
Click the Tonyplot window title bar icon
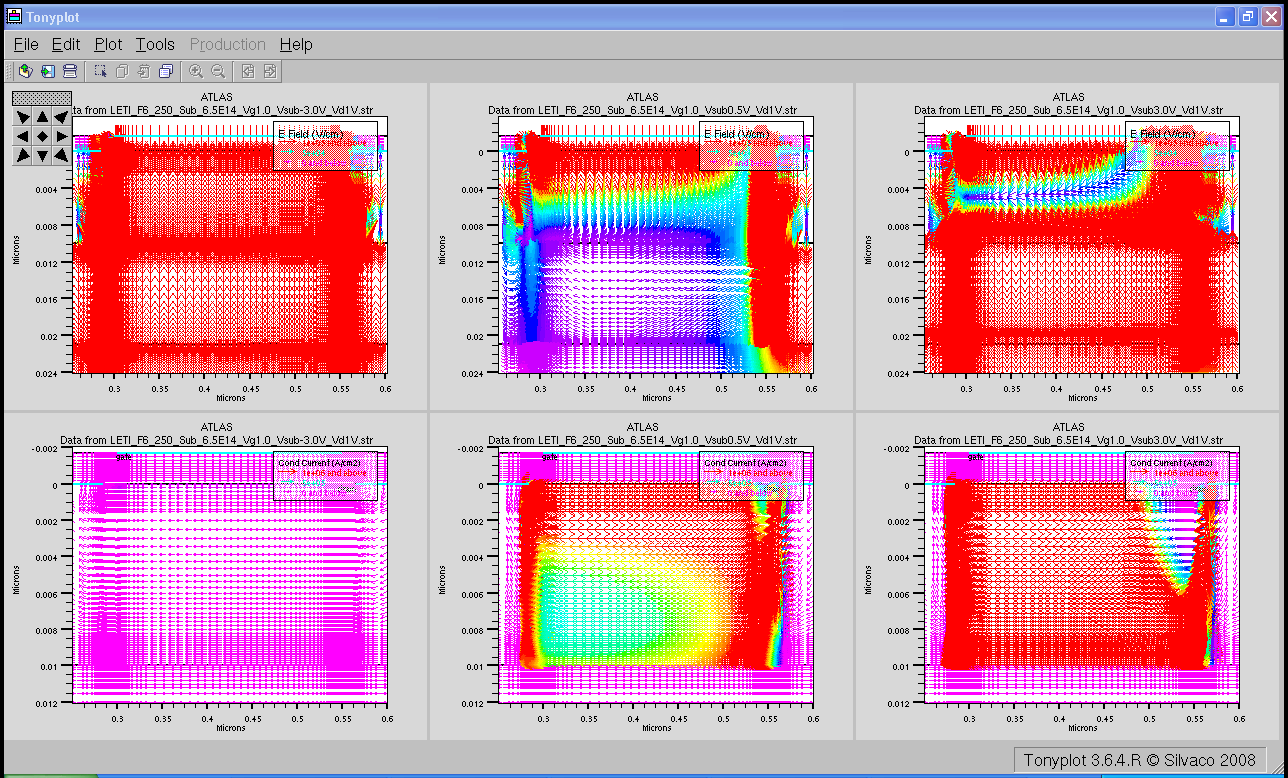[15, 16]
